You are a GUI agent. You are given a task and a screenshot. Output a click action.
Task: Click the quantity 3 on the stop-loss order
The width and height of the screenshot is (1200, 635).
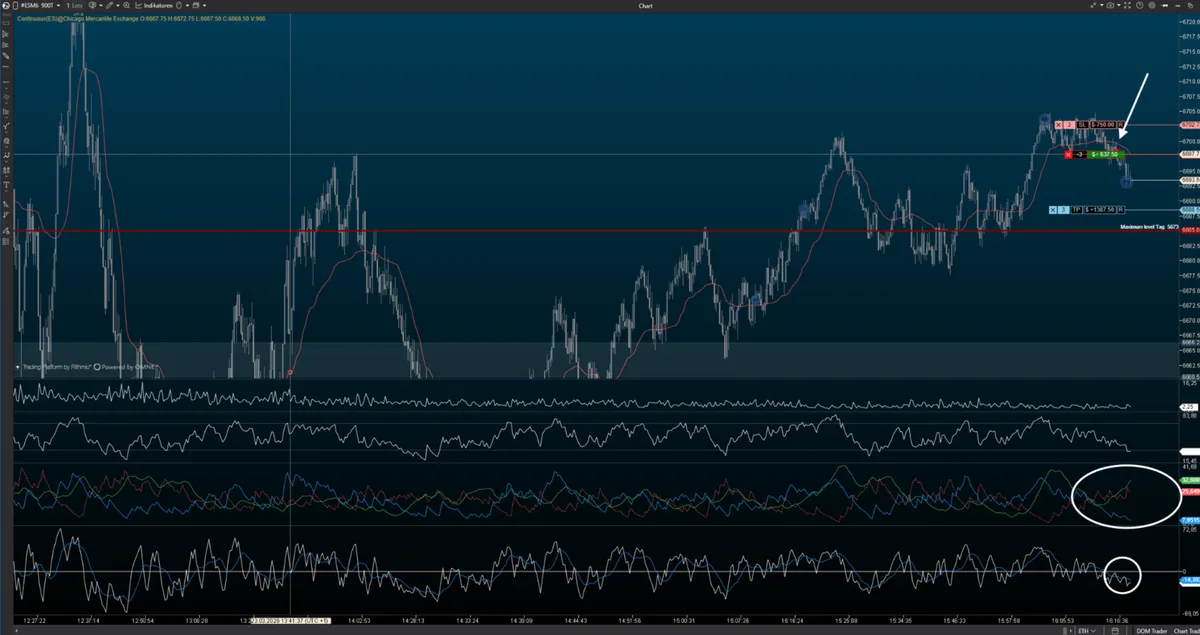coord(1069,125)
